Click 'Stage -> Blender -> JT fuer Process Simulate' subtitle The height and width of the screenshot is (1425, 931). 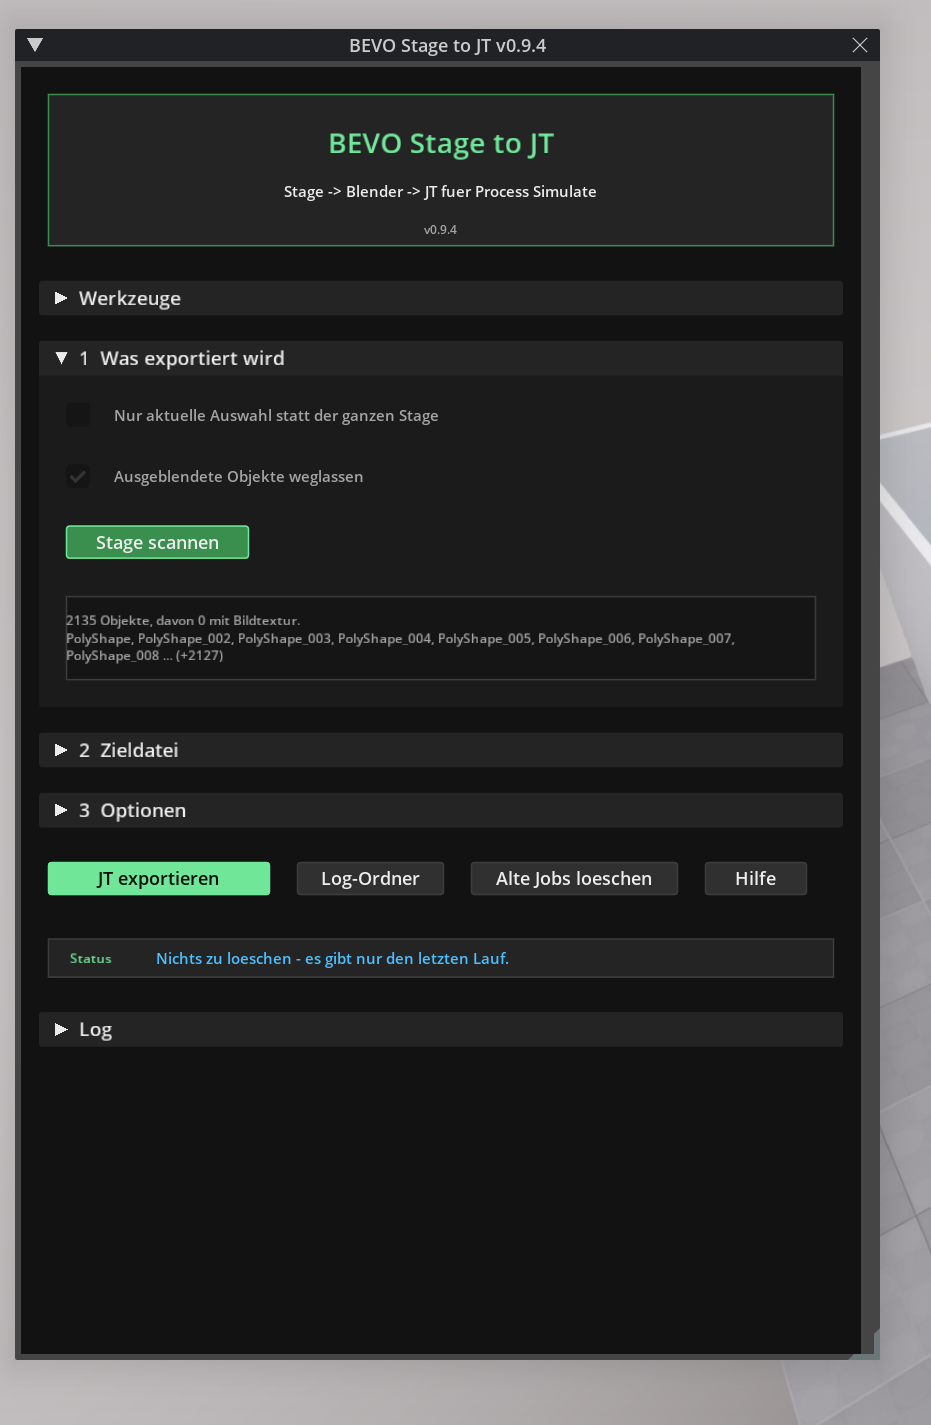click(x=440, y=191)
